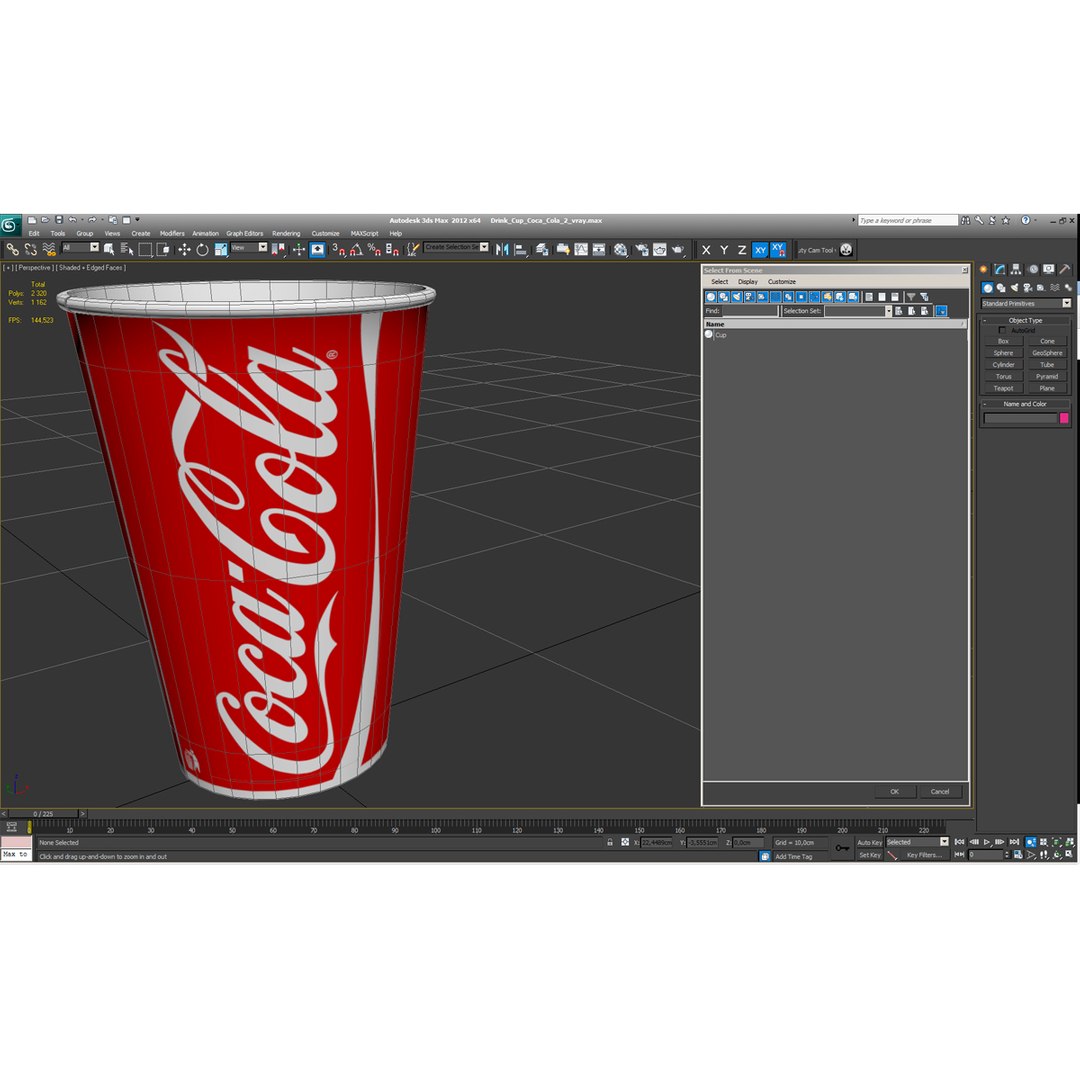1080x1080 pixels.
Task: Create a Teapot primitive
Action: pyautogui.click(x=1004, y=388)
